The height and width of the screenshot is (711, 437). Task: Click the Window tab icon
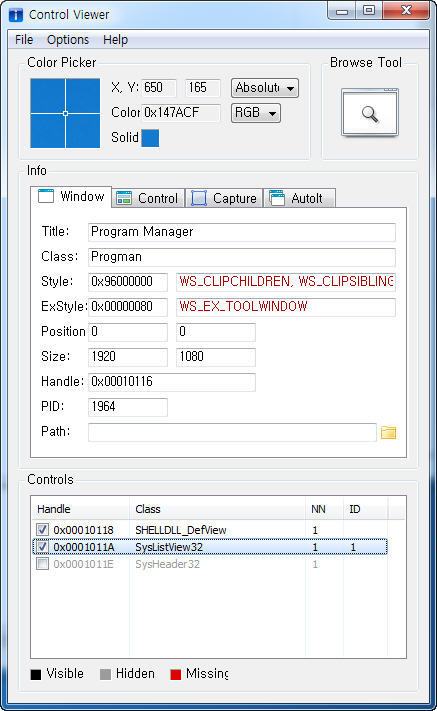[46, 196]
